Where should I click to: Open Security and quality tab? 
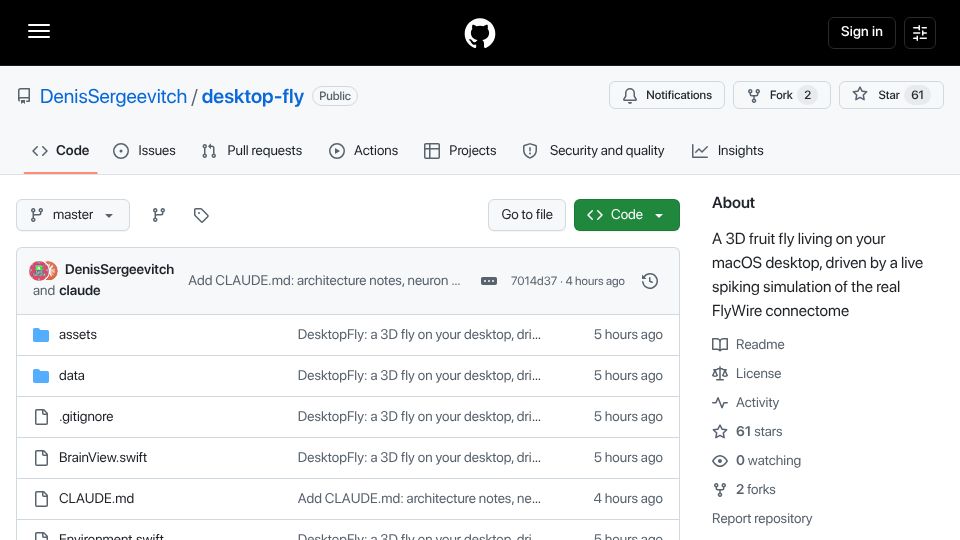[593, 151]
